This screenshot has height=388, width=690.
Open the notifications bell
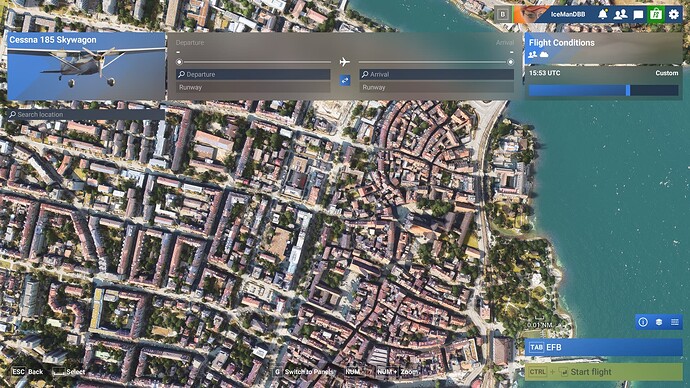[x=602, y=15]
